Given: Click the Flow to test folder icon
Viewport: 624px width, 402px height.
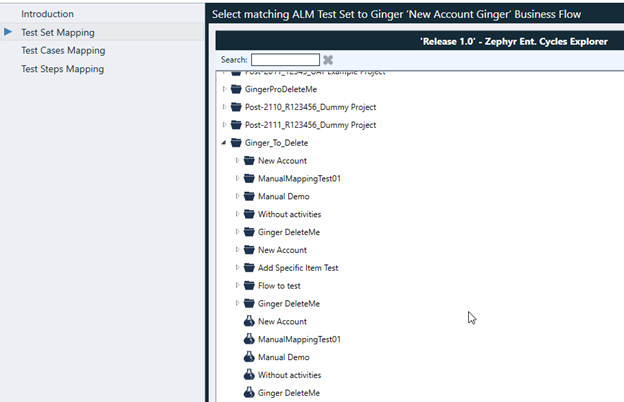Looking at the screenshot, I should tap(249, 286).
